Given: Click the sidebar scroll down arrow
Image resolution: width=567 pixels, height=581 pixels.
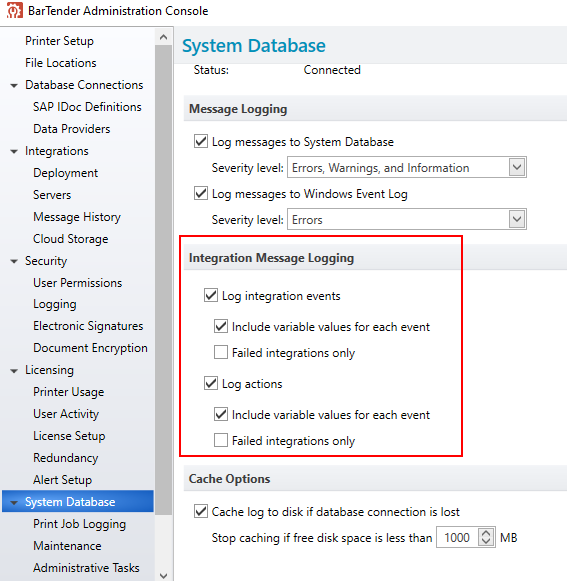Looking at the screenshot, I should tap(163, 575).
